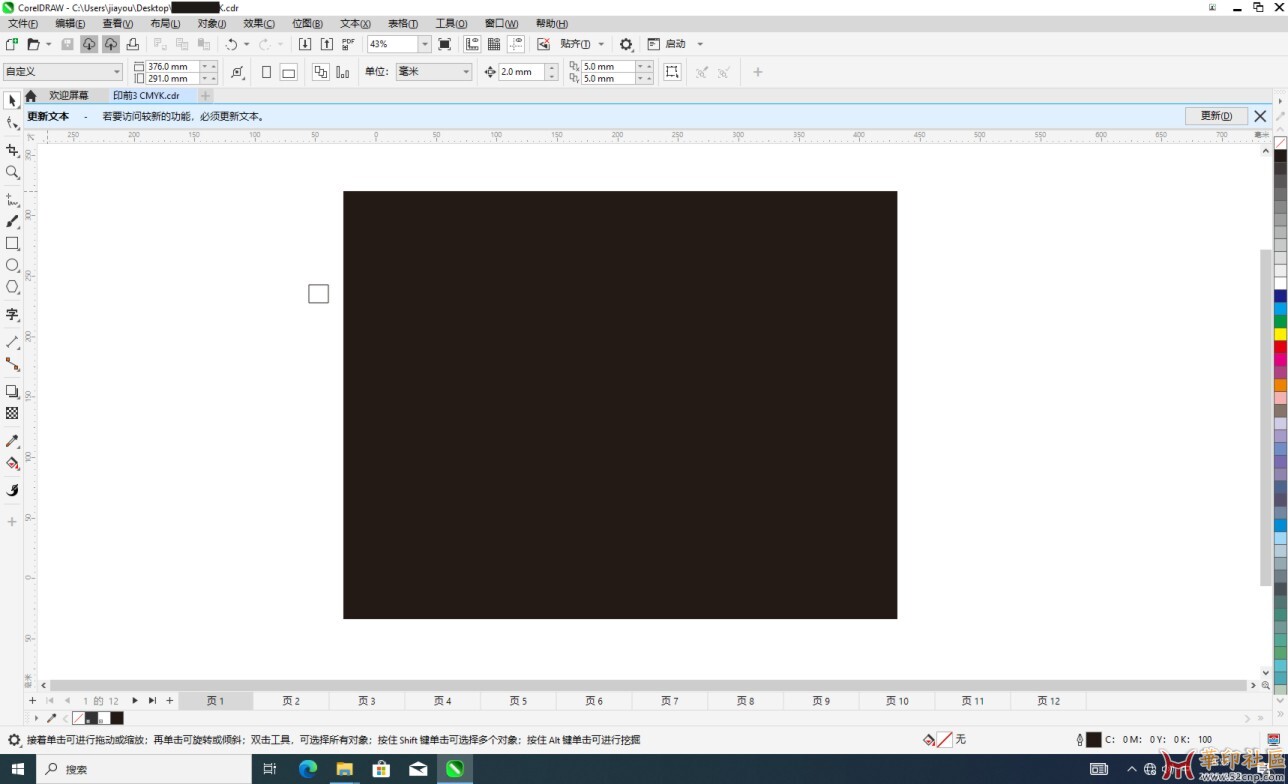This screenshot has height=784, width=1288.
Task: Open Microsoft Edge from the taskbar
Action: tap(307, 769)
